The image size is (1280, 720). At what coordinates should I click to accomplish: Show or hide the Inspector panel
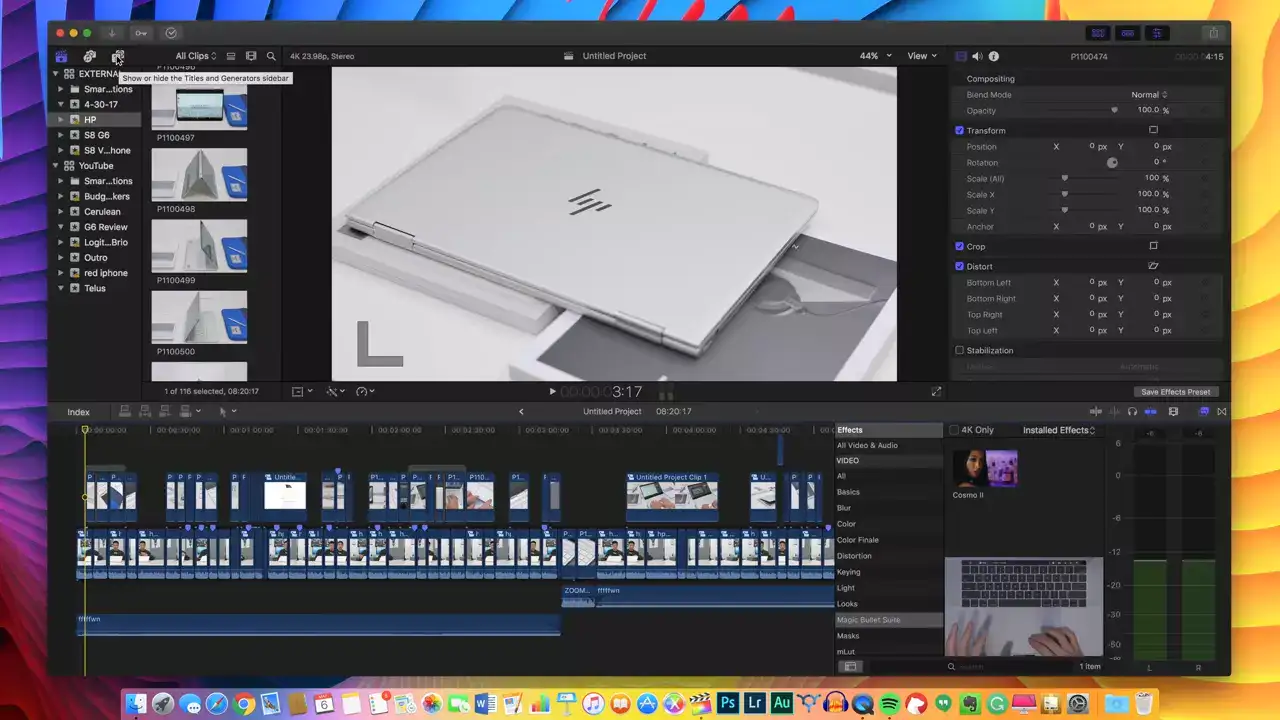coord(1157,33)
